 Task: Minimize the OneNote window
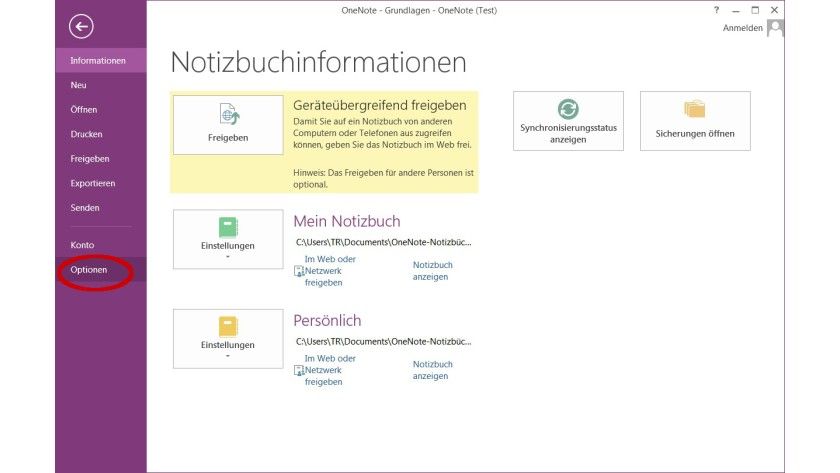click(x=736, y=10)
